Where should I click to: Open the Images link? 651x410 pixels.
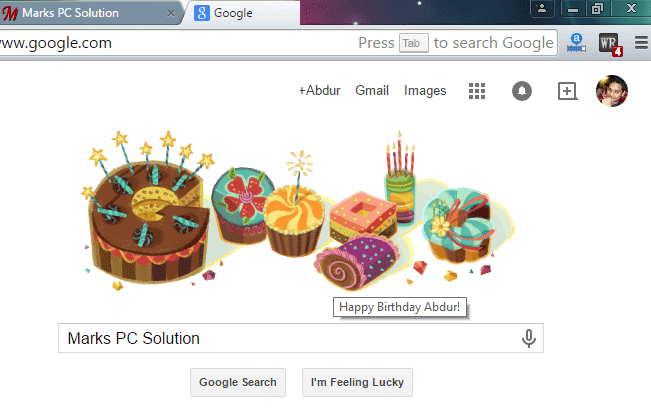pyautogui.click(x=425, y=91)
